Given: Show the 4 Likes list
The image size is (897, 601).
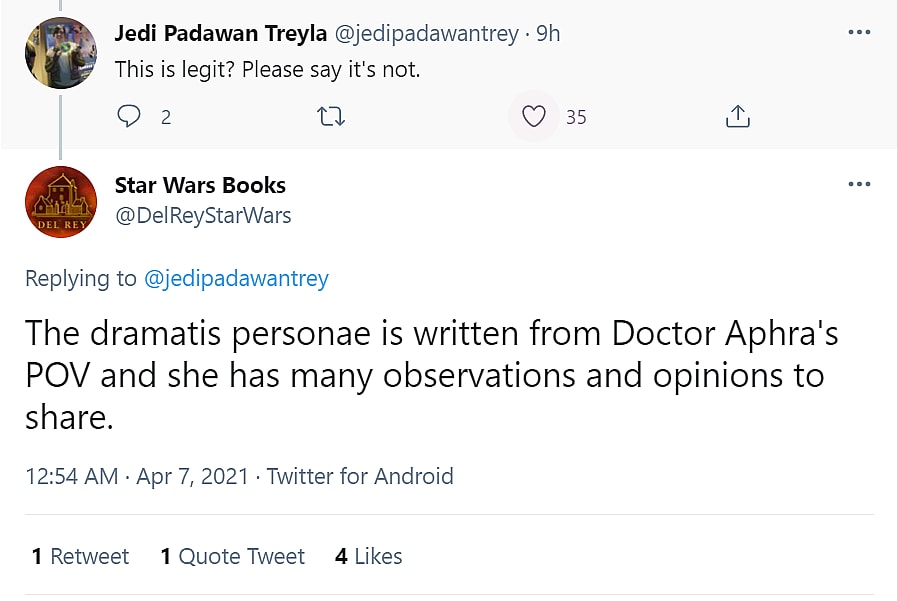Looking at the screenshot, I should [x=368, y=556].
